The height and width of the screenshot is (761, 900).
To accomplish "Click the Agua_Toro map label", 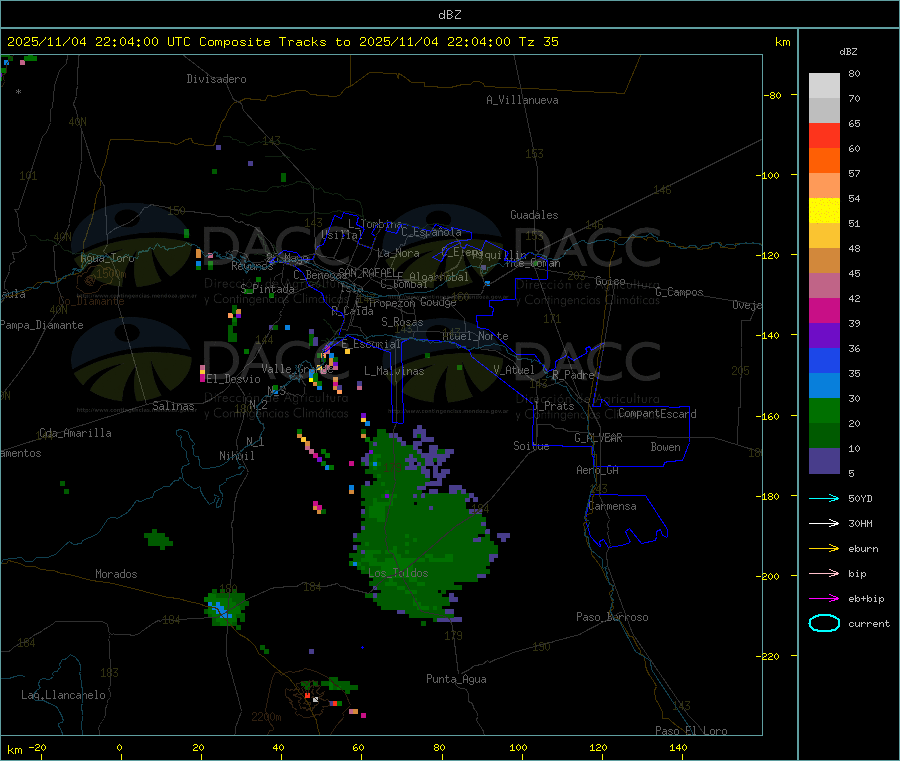I will (107, 258).
